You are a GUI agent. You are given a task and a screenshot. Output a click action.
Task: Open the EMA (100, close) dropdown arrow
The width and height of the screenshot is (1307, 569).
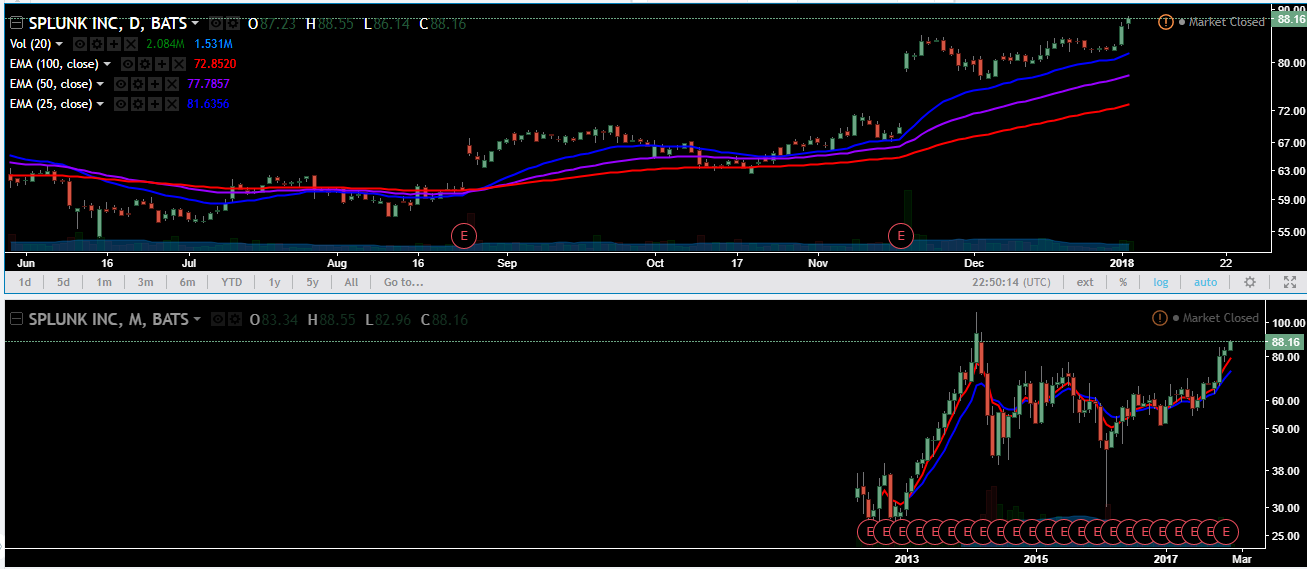click(x=107, y=64)
